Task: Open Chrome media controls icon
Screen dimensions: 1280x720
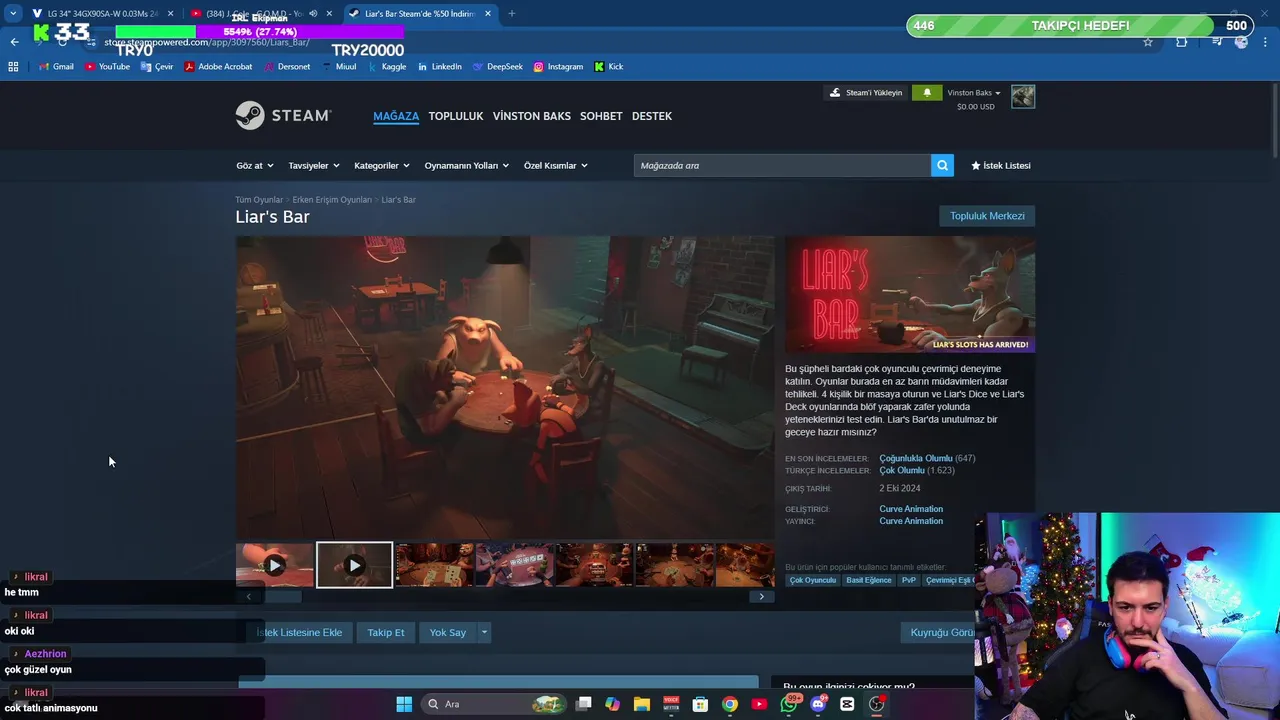Action: pyautogui.click(x=1216, y=42)
